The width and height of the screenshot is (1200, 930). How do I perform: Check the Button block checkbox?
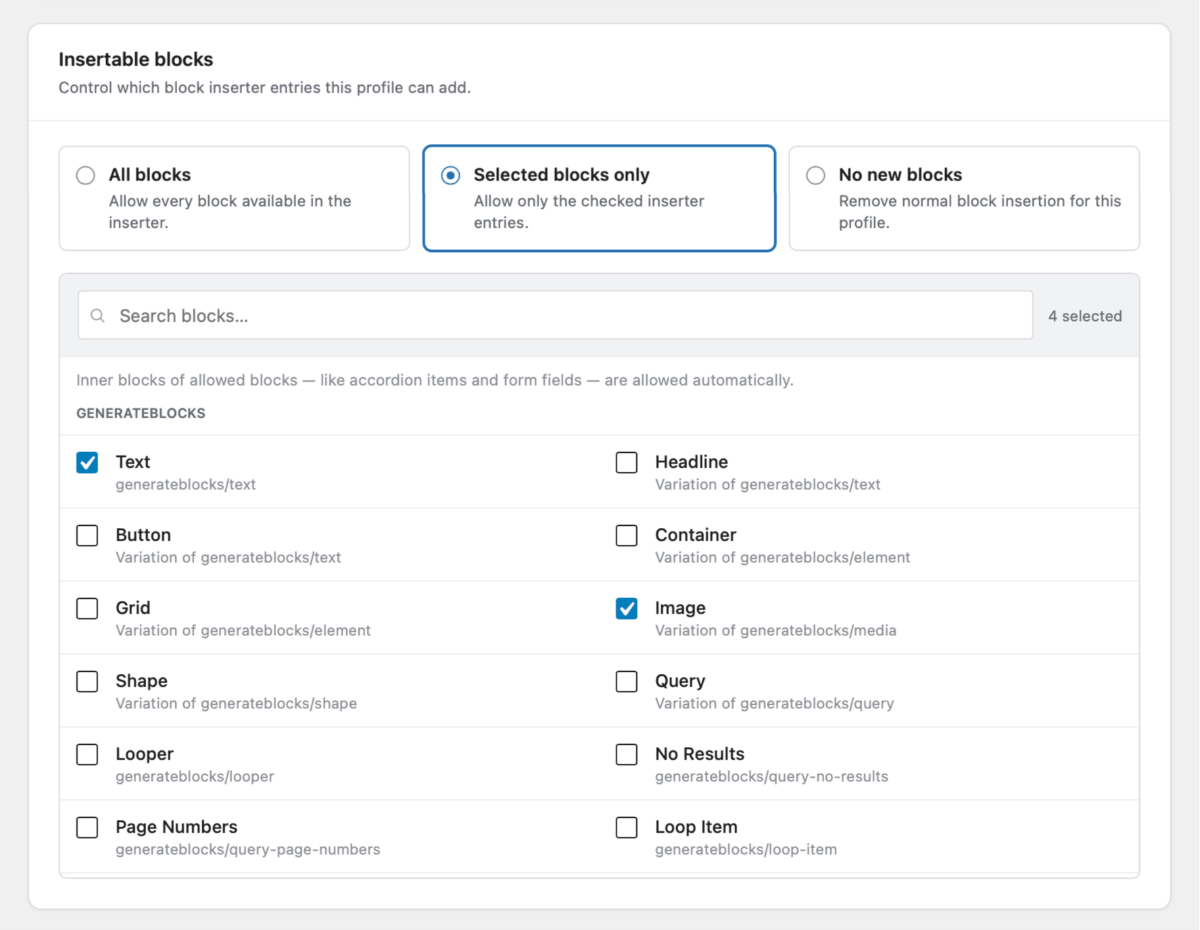click(x=87, y=535)
